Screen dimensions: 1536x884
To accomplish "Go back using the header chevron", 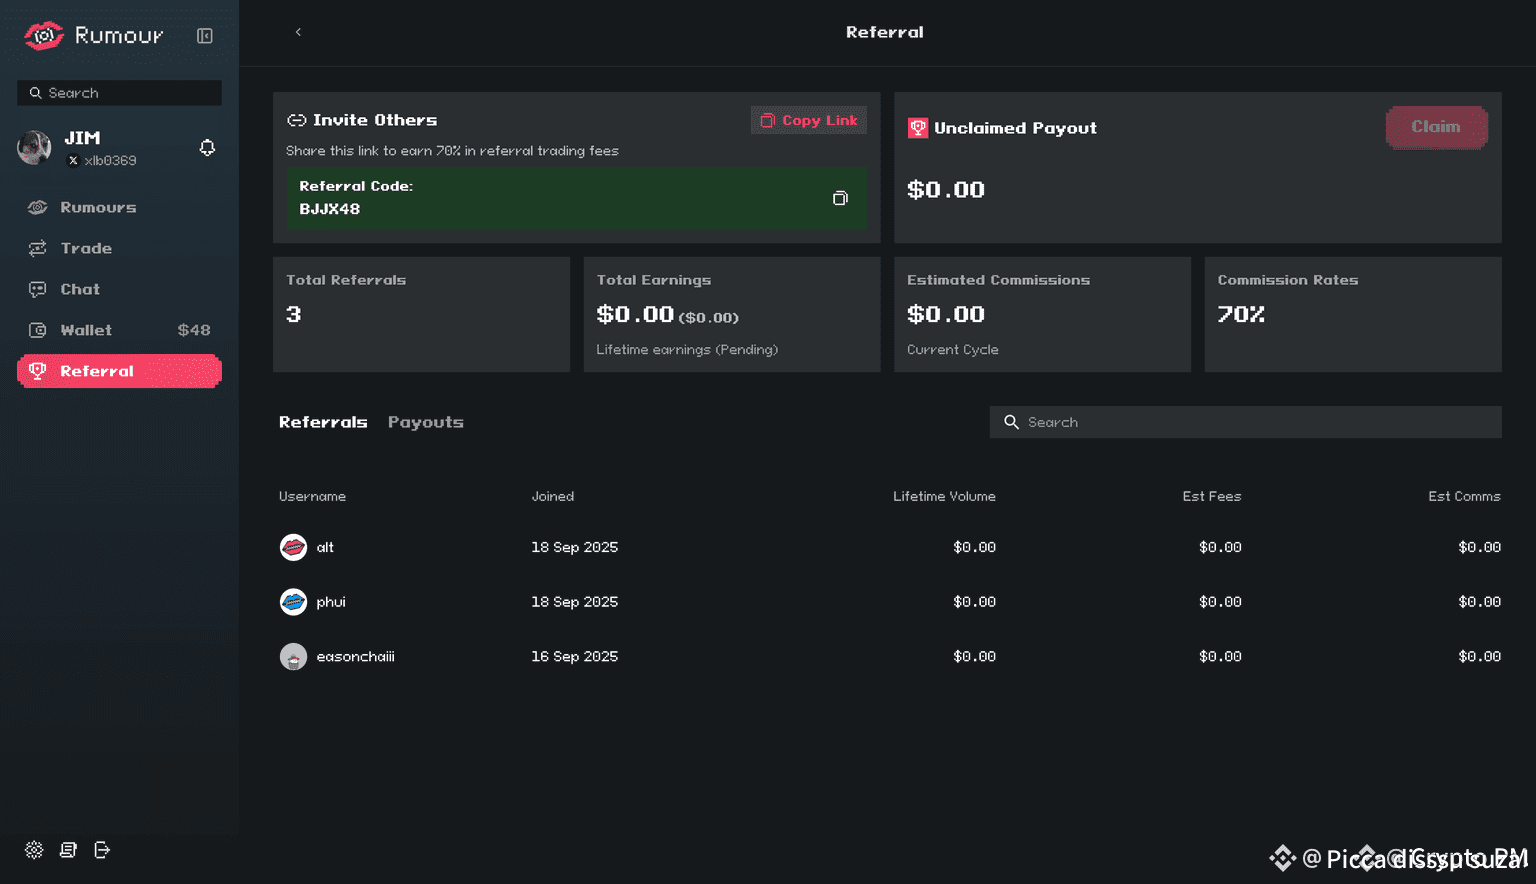I will coord(298,32).
